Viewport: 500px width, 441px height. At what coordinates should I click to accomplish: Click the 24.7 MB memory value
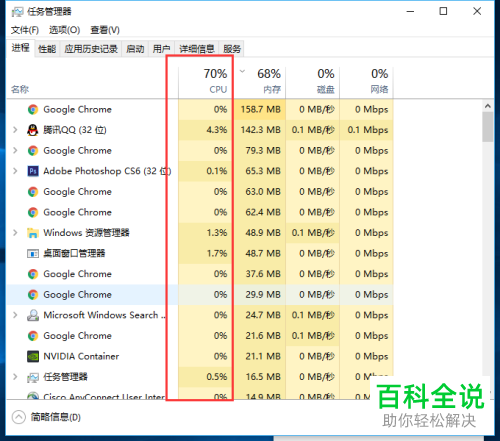[263, 315]
